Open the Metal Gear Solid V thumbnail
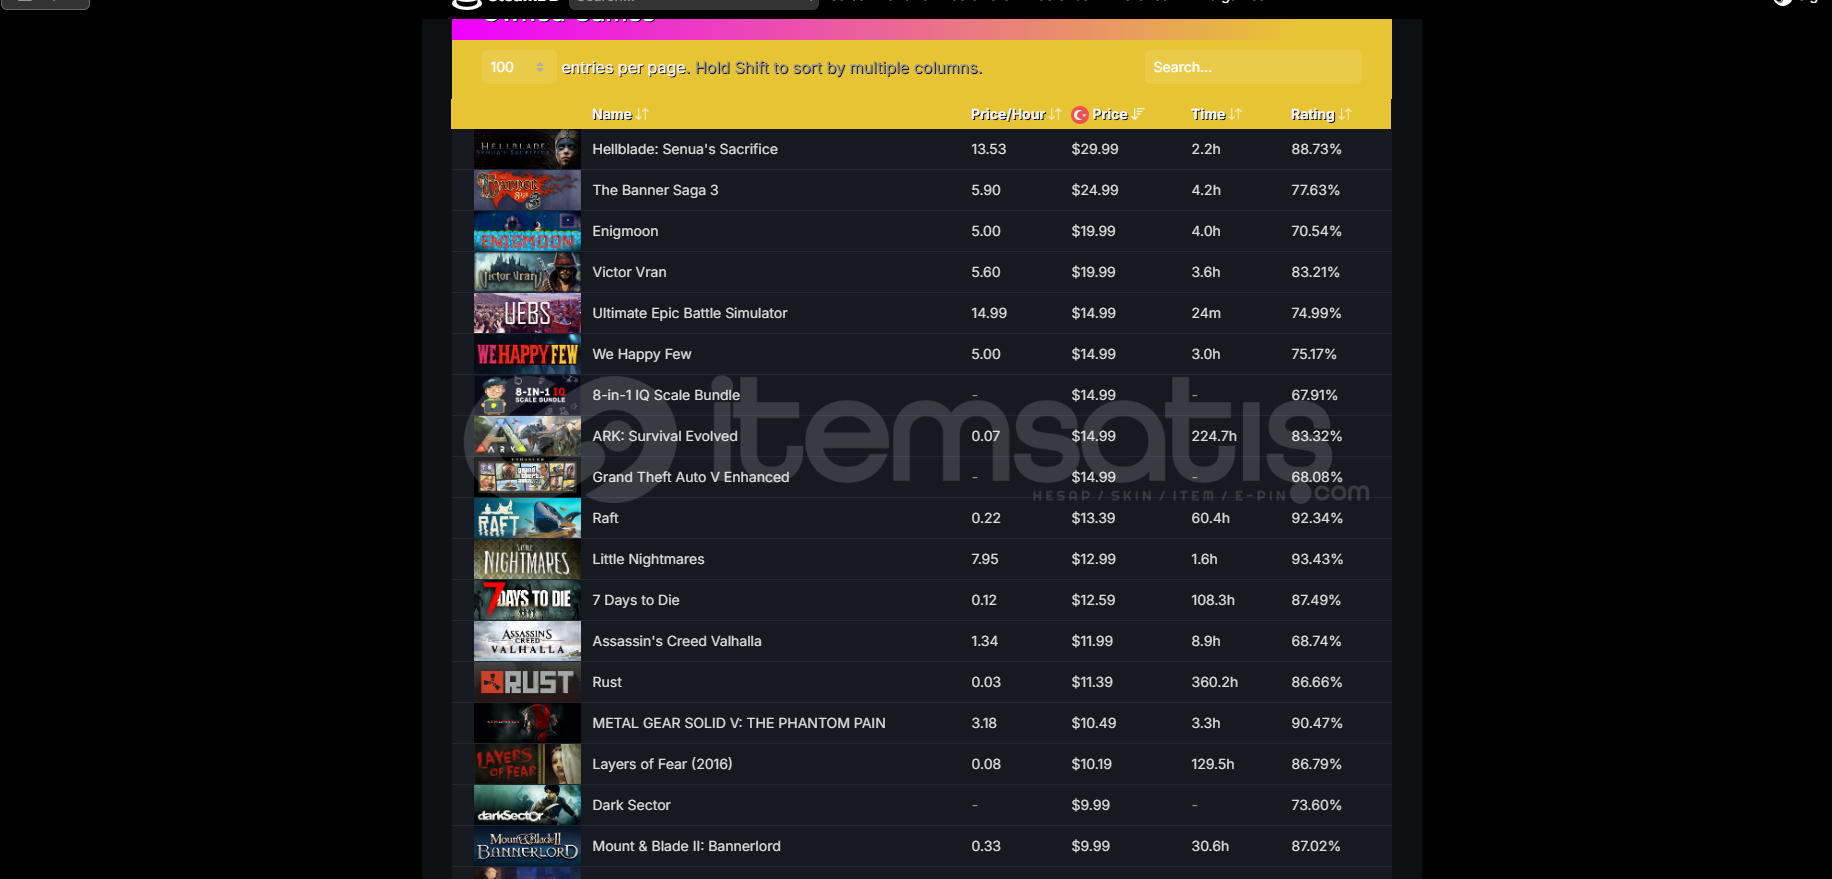The height and width of the screenshot is (879, 1832). [527, 723]
